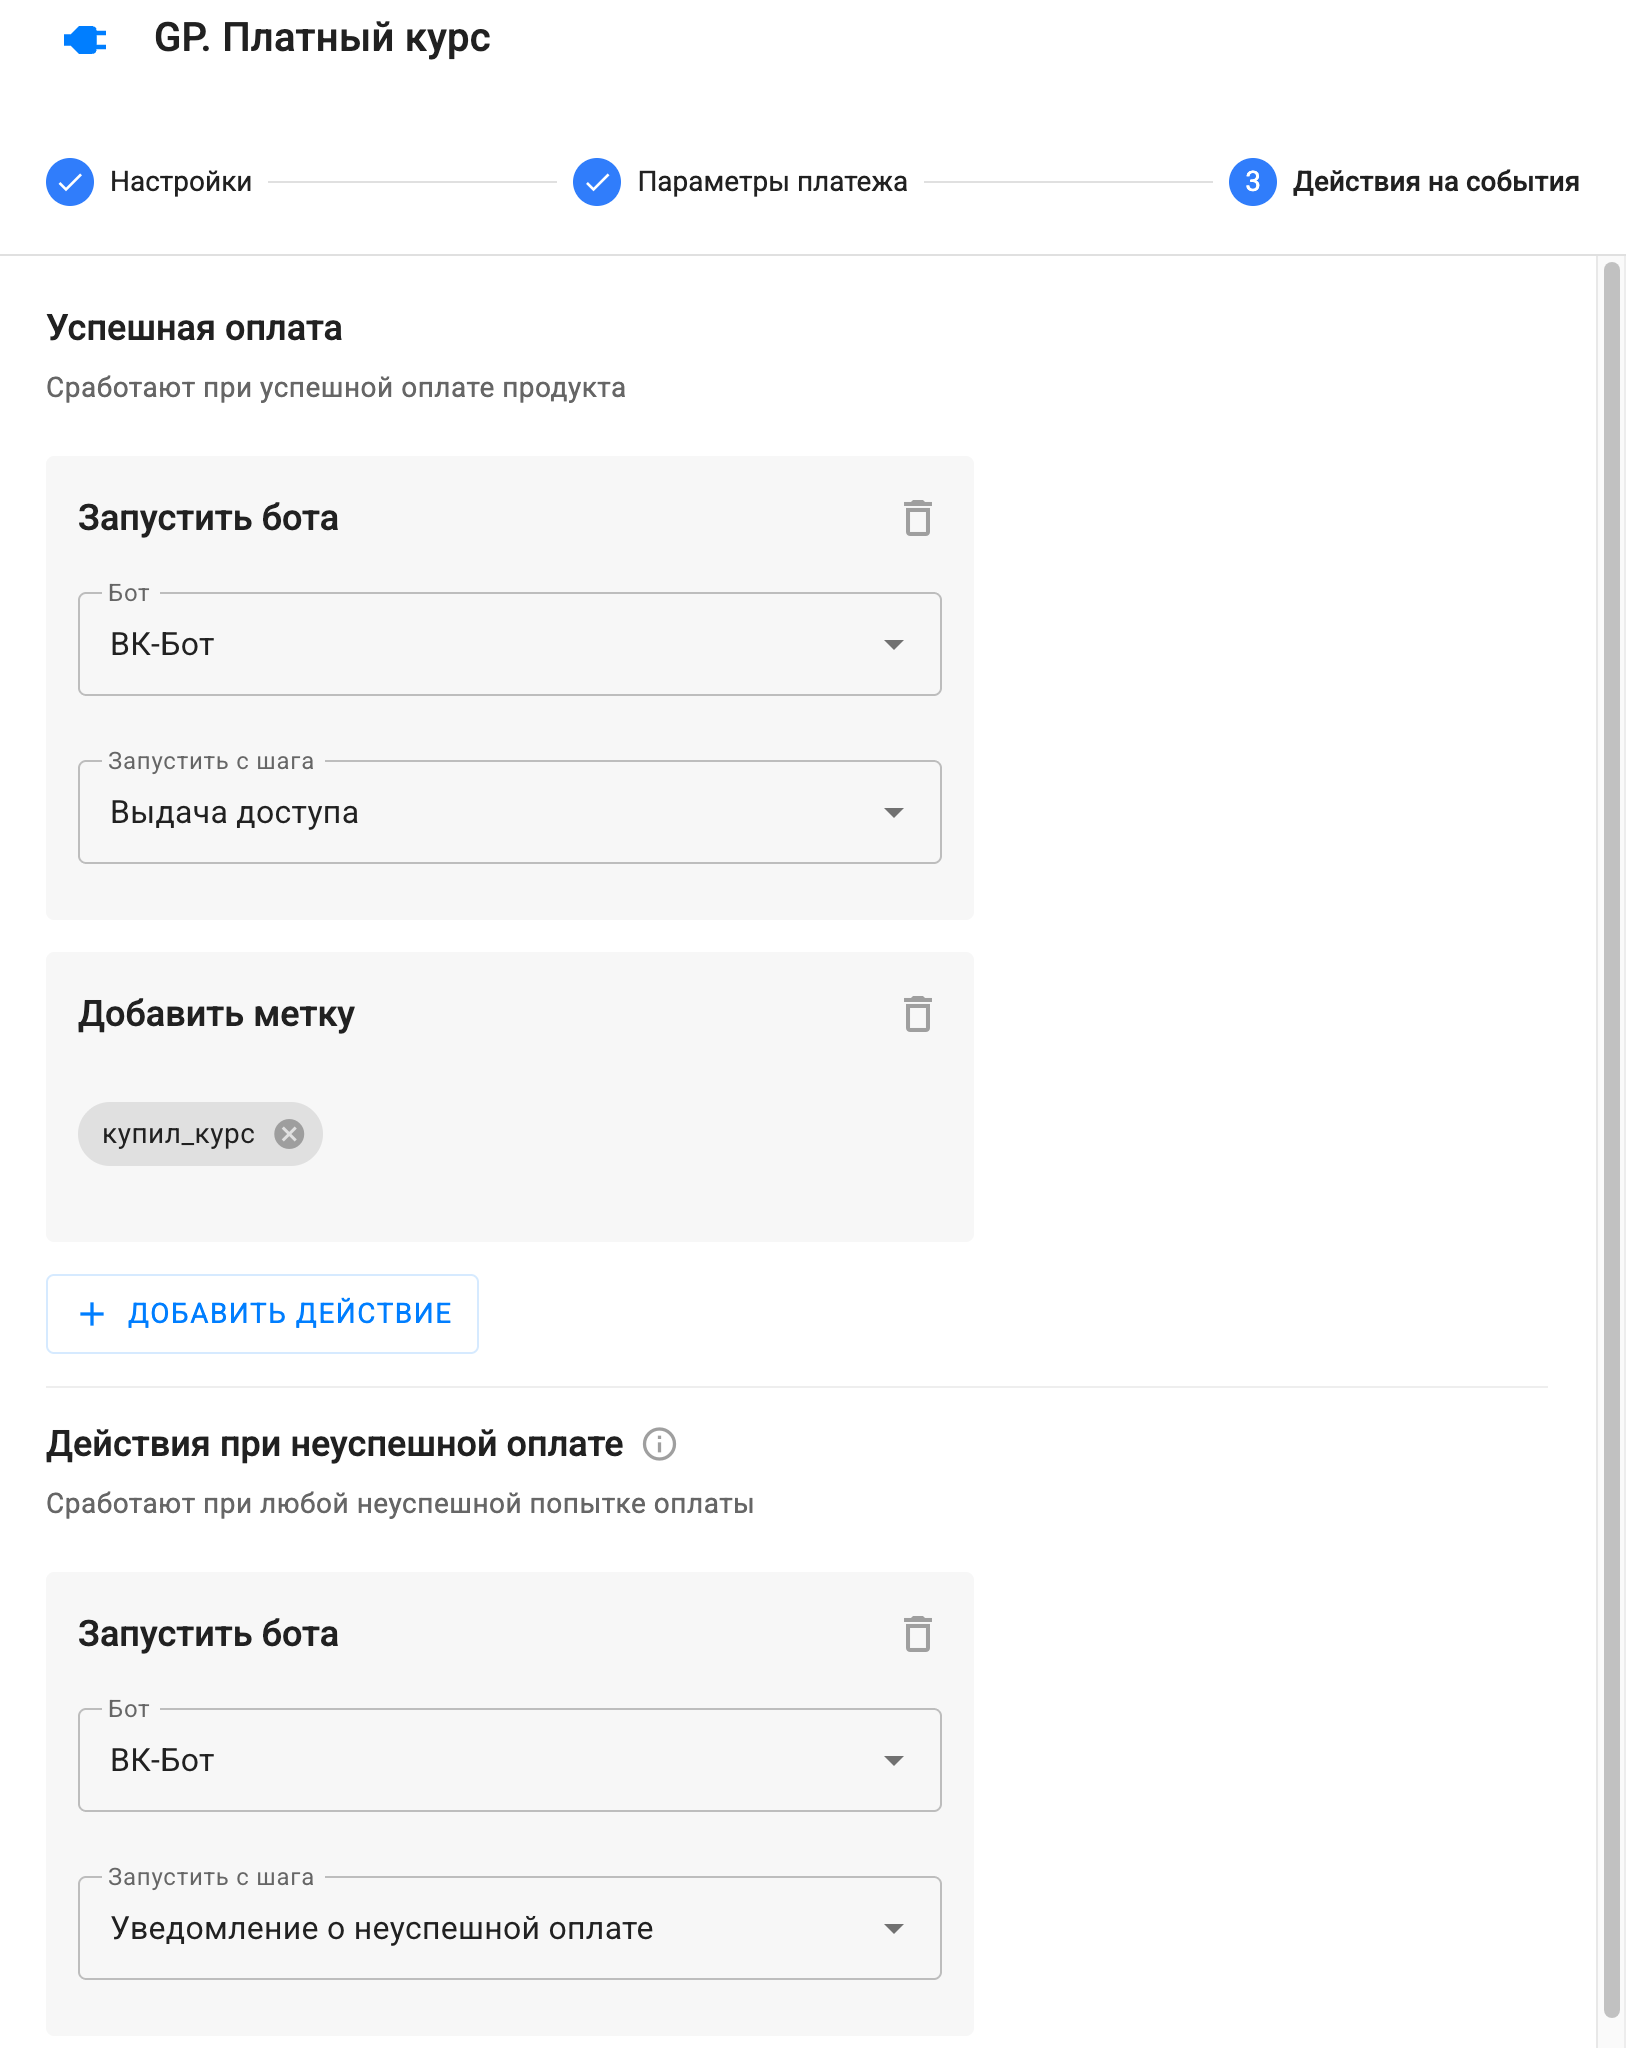Image resolution: width=1626 pixels, height=2048 pixels.
Task: Click the ДОБАВИТЬ ДЕЙСТВИЕ button
Action: 262,1314
